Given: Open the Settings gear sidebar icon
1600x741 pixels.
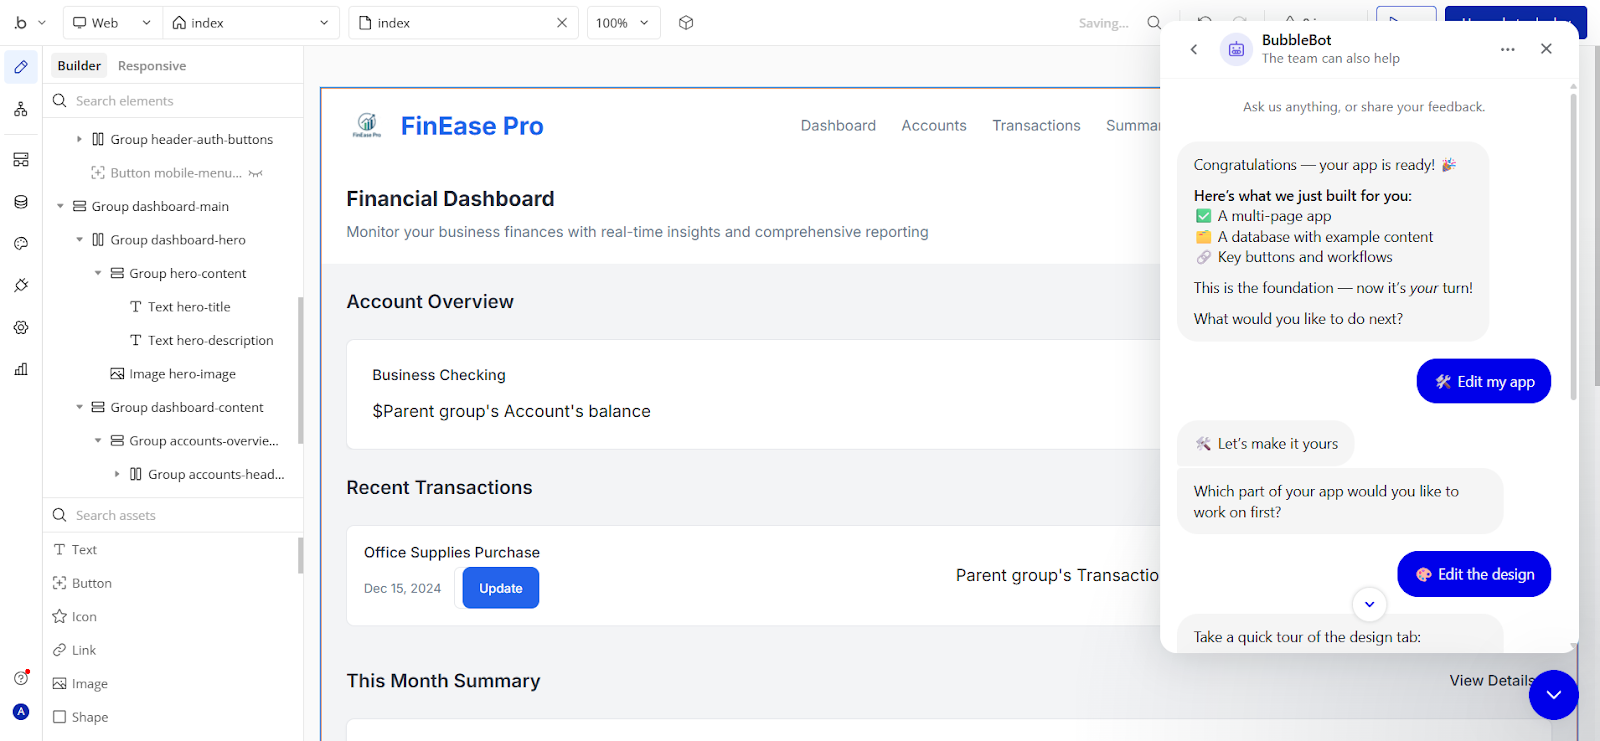Looking at the screenshot, I should [x=21, y=328].
